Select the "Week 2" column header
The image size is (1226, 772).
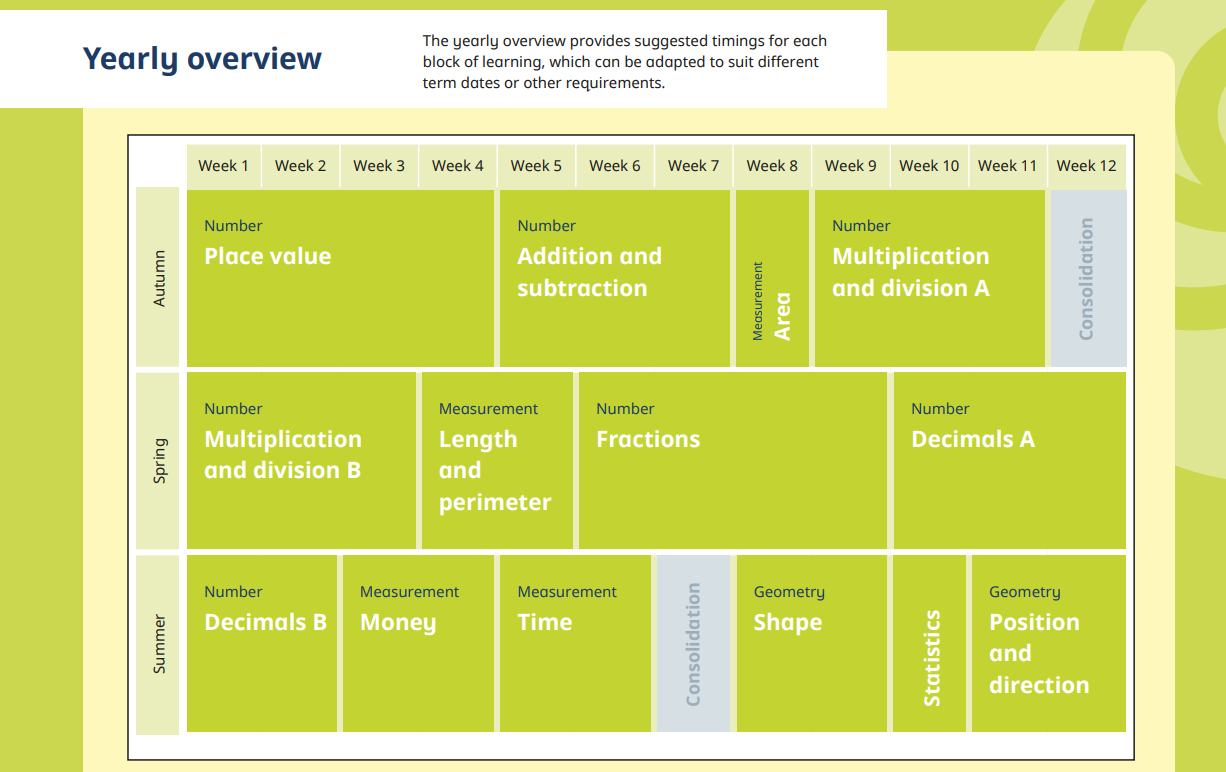coord(301,166)
